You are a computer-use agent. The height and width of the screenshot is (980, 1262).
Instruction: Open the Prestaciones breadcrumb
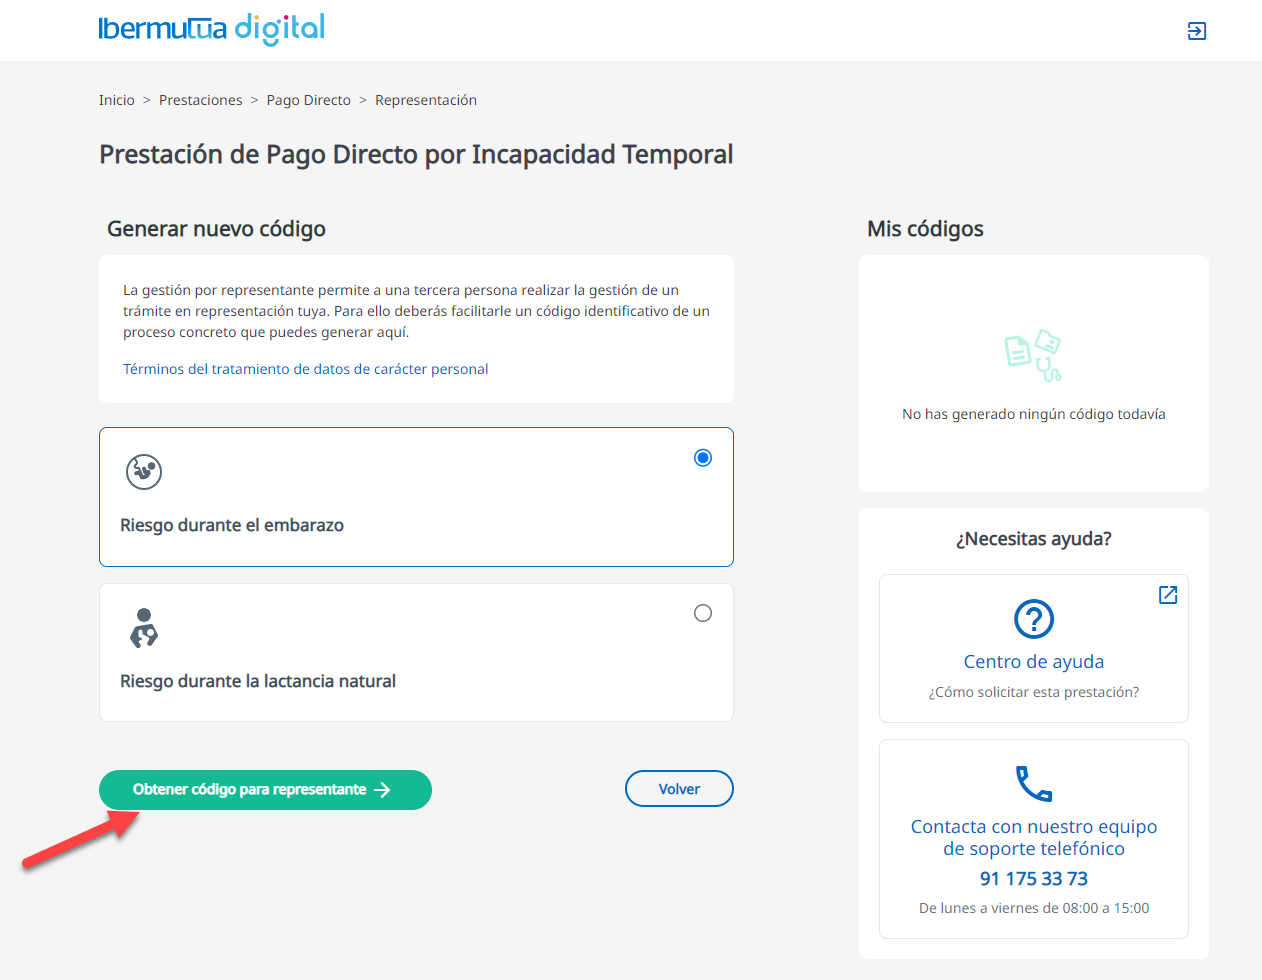coord(200,100)
